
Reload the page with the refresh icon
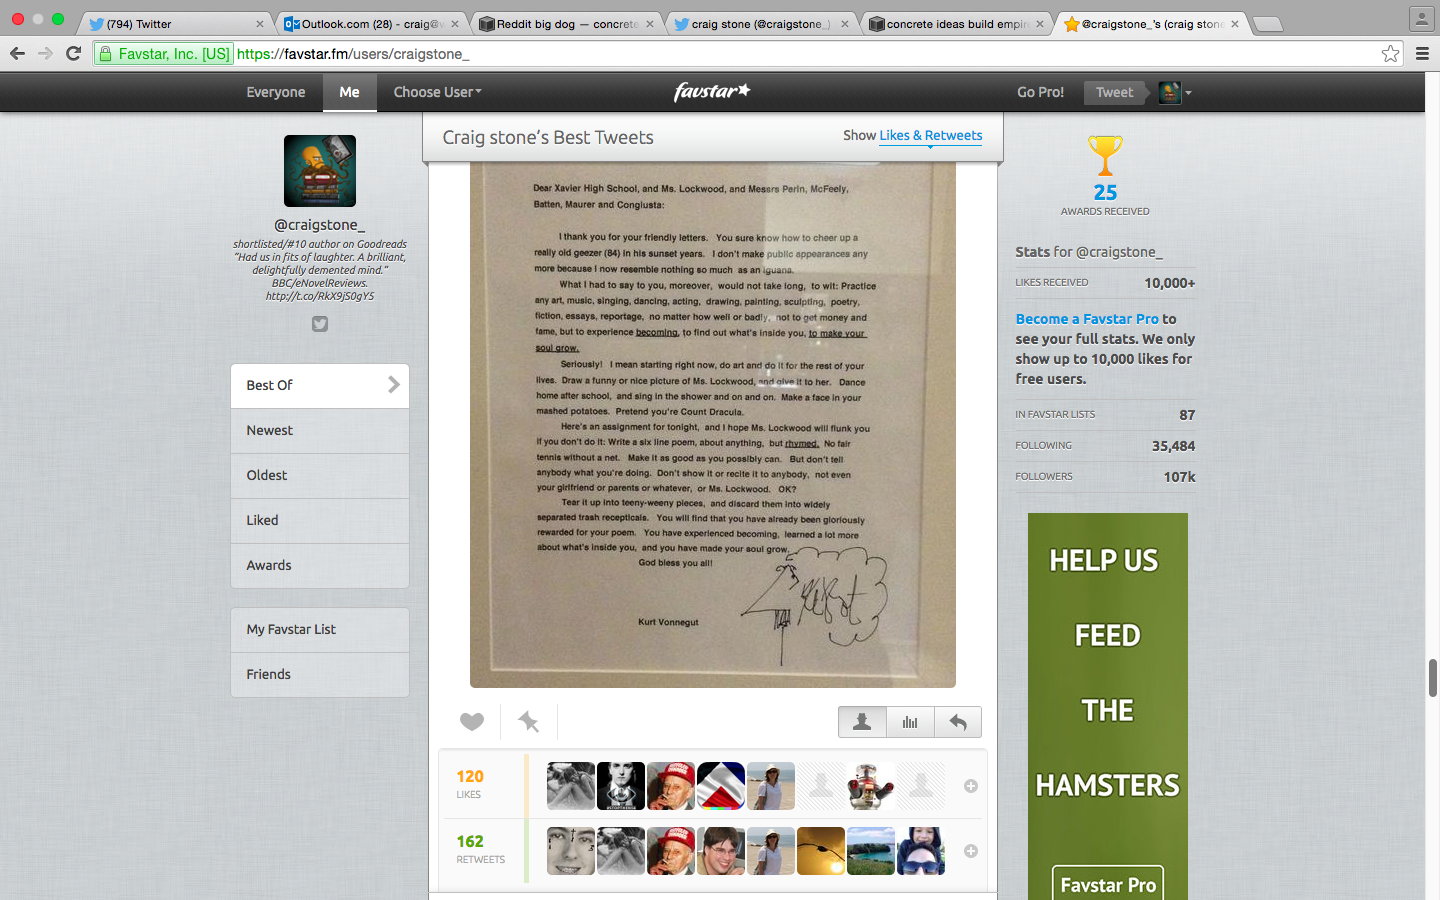73,54
